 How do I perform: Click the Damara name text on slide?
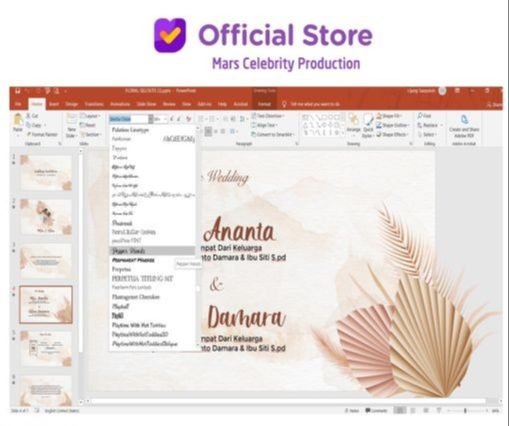[247, 317]
